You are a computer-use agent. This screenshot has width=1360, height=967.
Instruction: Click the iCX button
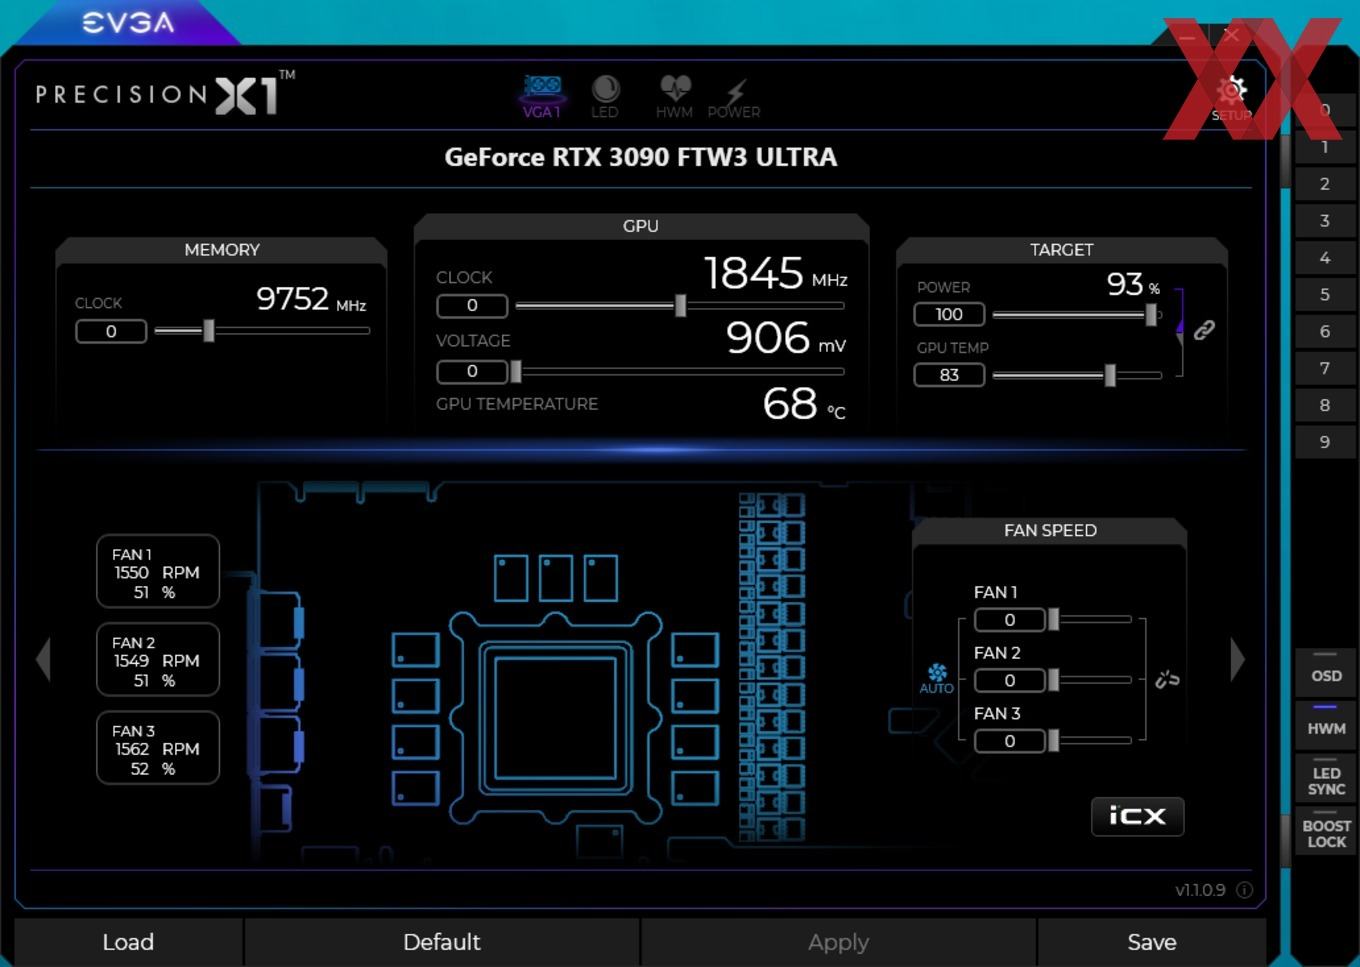(1137, 816)
